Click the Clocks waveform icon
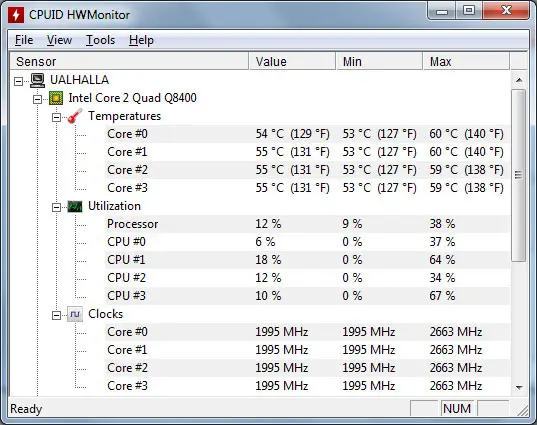 click(75, 314)
